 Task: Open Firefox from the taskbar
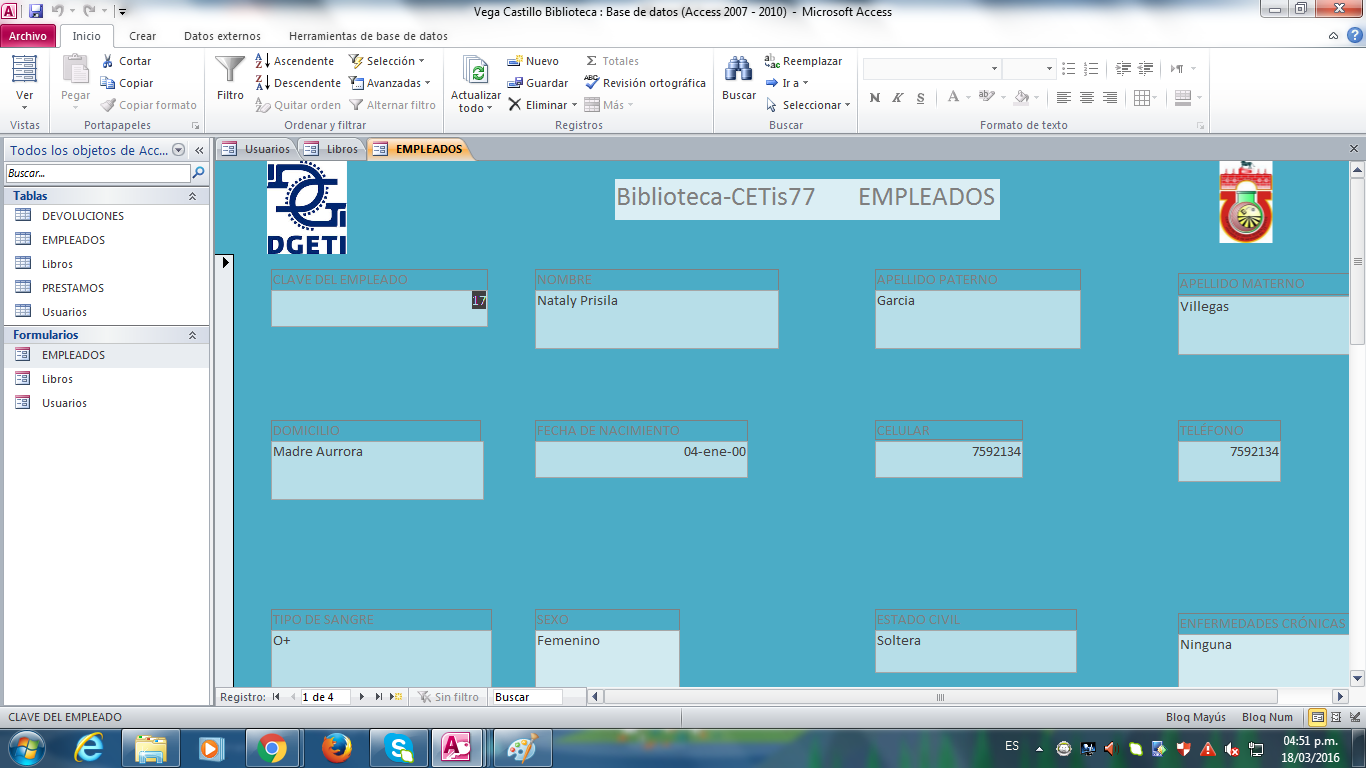[x=337, y=747]
